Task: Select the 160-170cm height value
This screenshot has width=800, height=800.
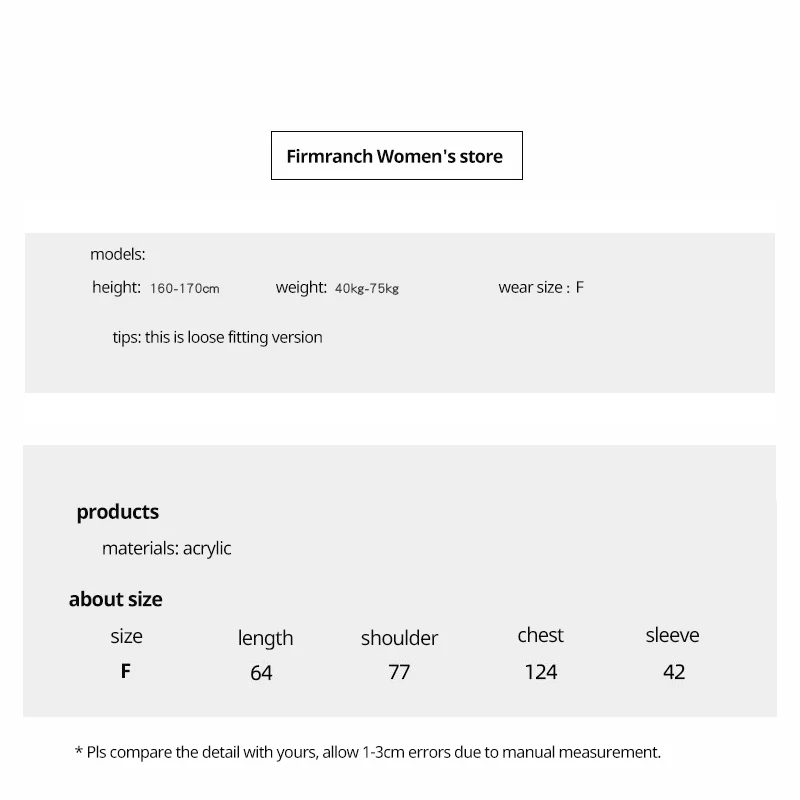Action: [x=184, y=289]
